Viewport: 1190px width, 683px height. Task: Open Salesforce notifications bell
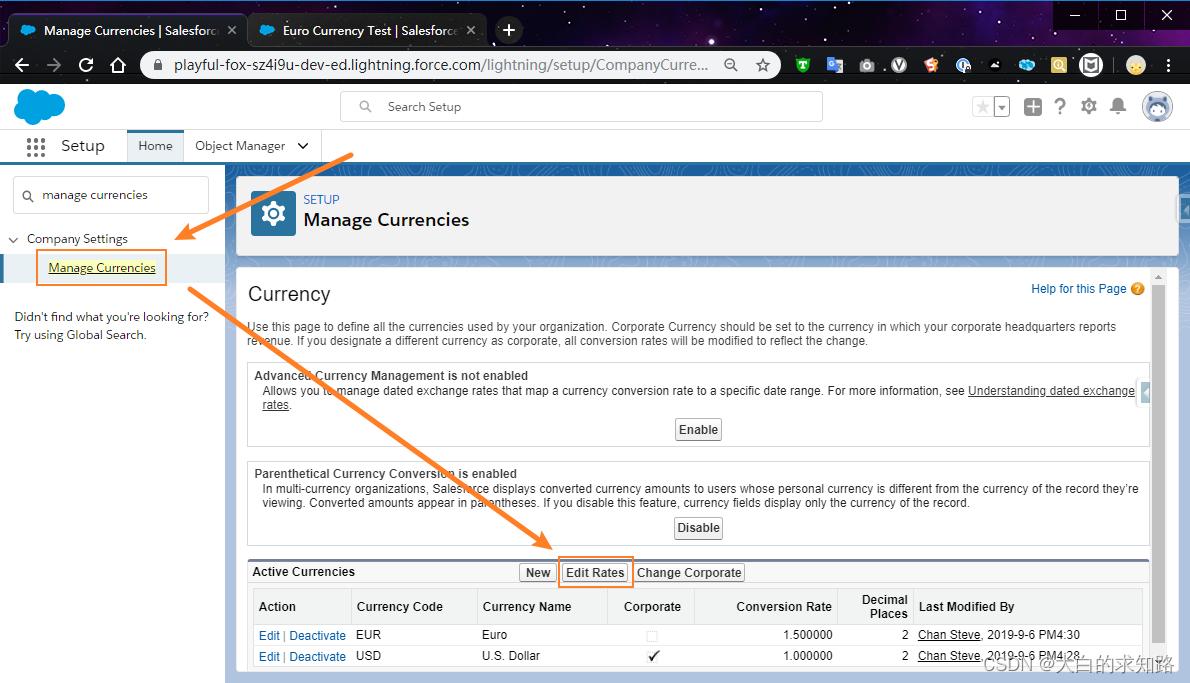pyautogui.click(x=1118, y=106)
